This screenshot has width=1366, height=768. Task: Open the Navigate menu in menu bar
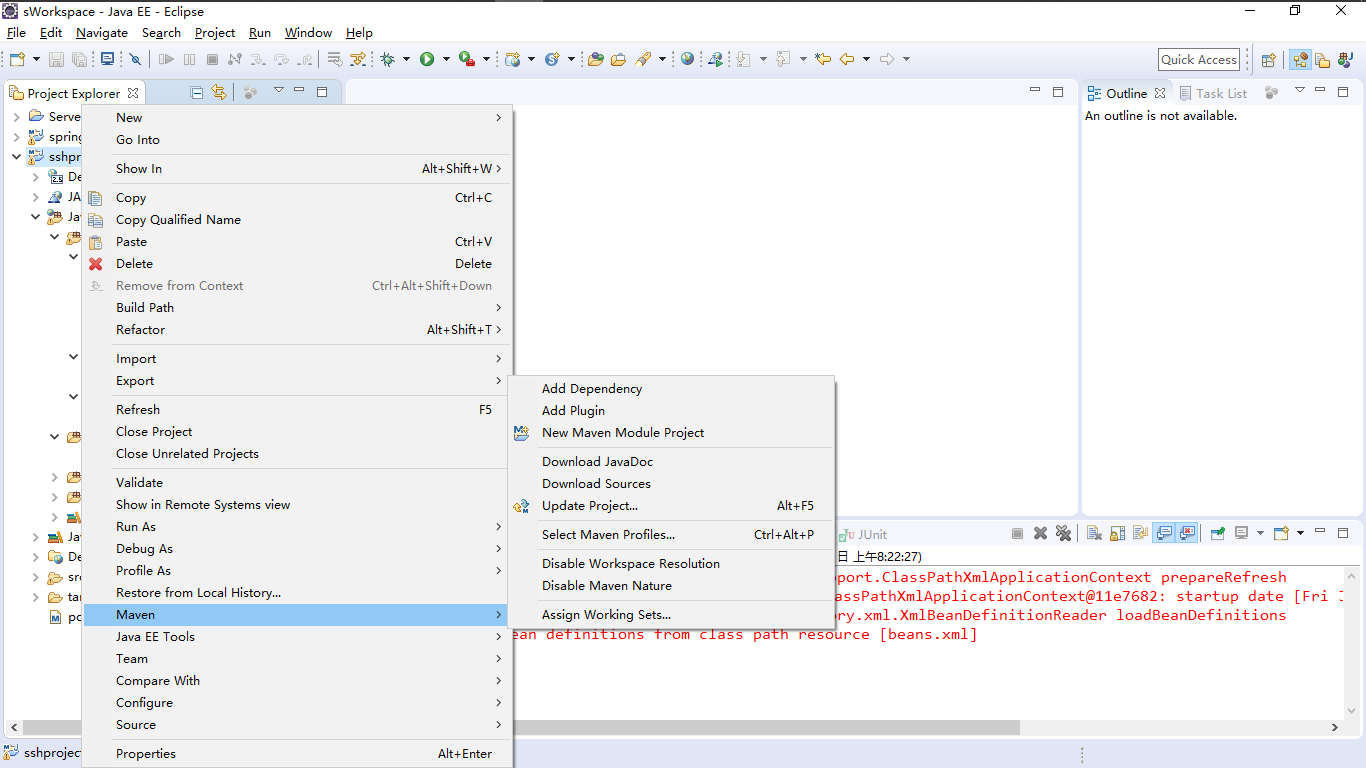click(x=102, y=32)
